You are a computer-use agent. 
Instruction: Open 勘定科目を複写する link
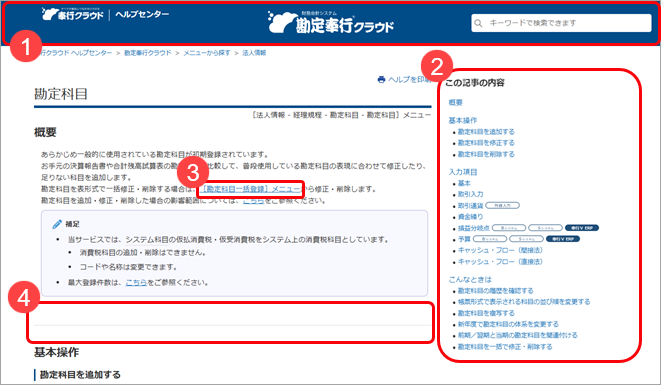point(486,313)
